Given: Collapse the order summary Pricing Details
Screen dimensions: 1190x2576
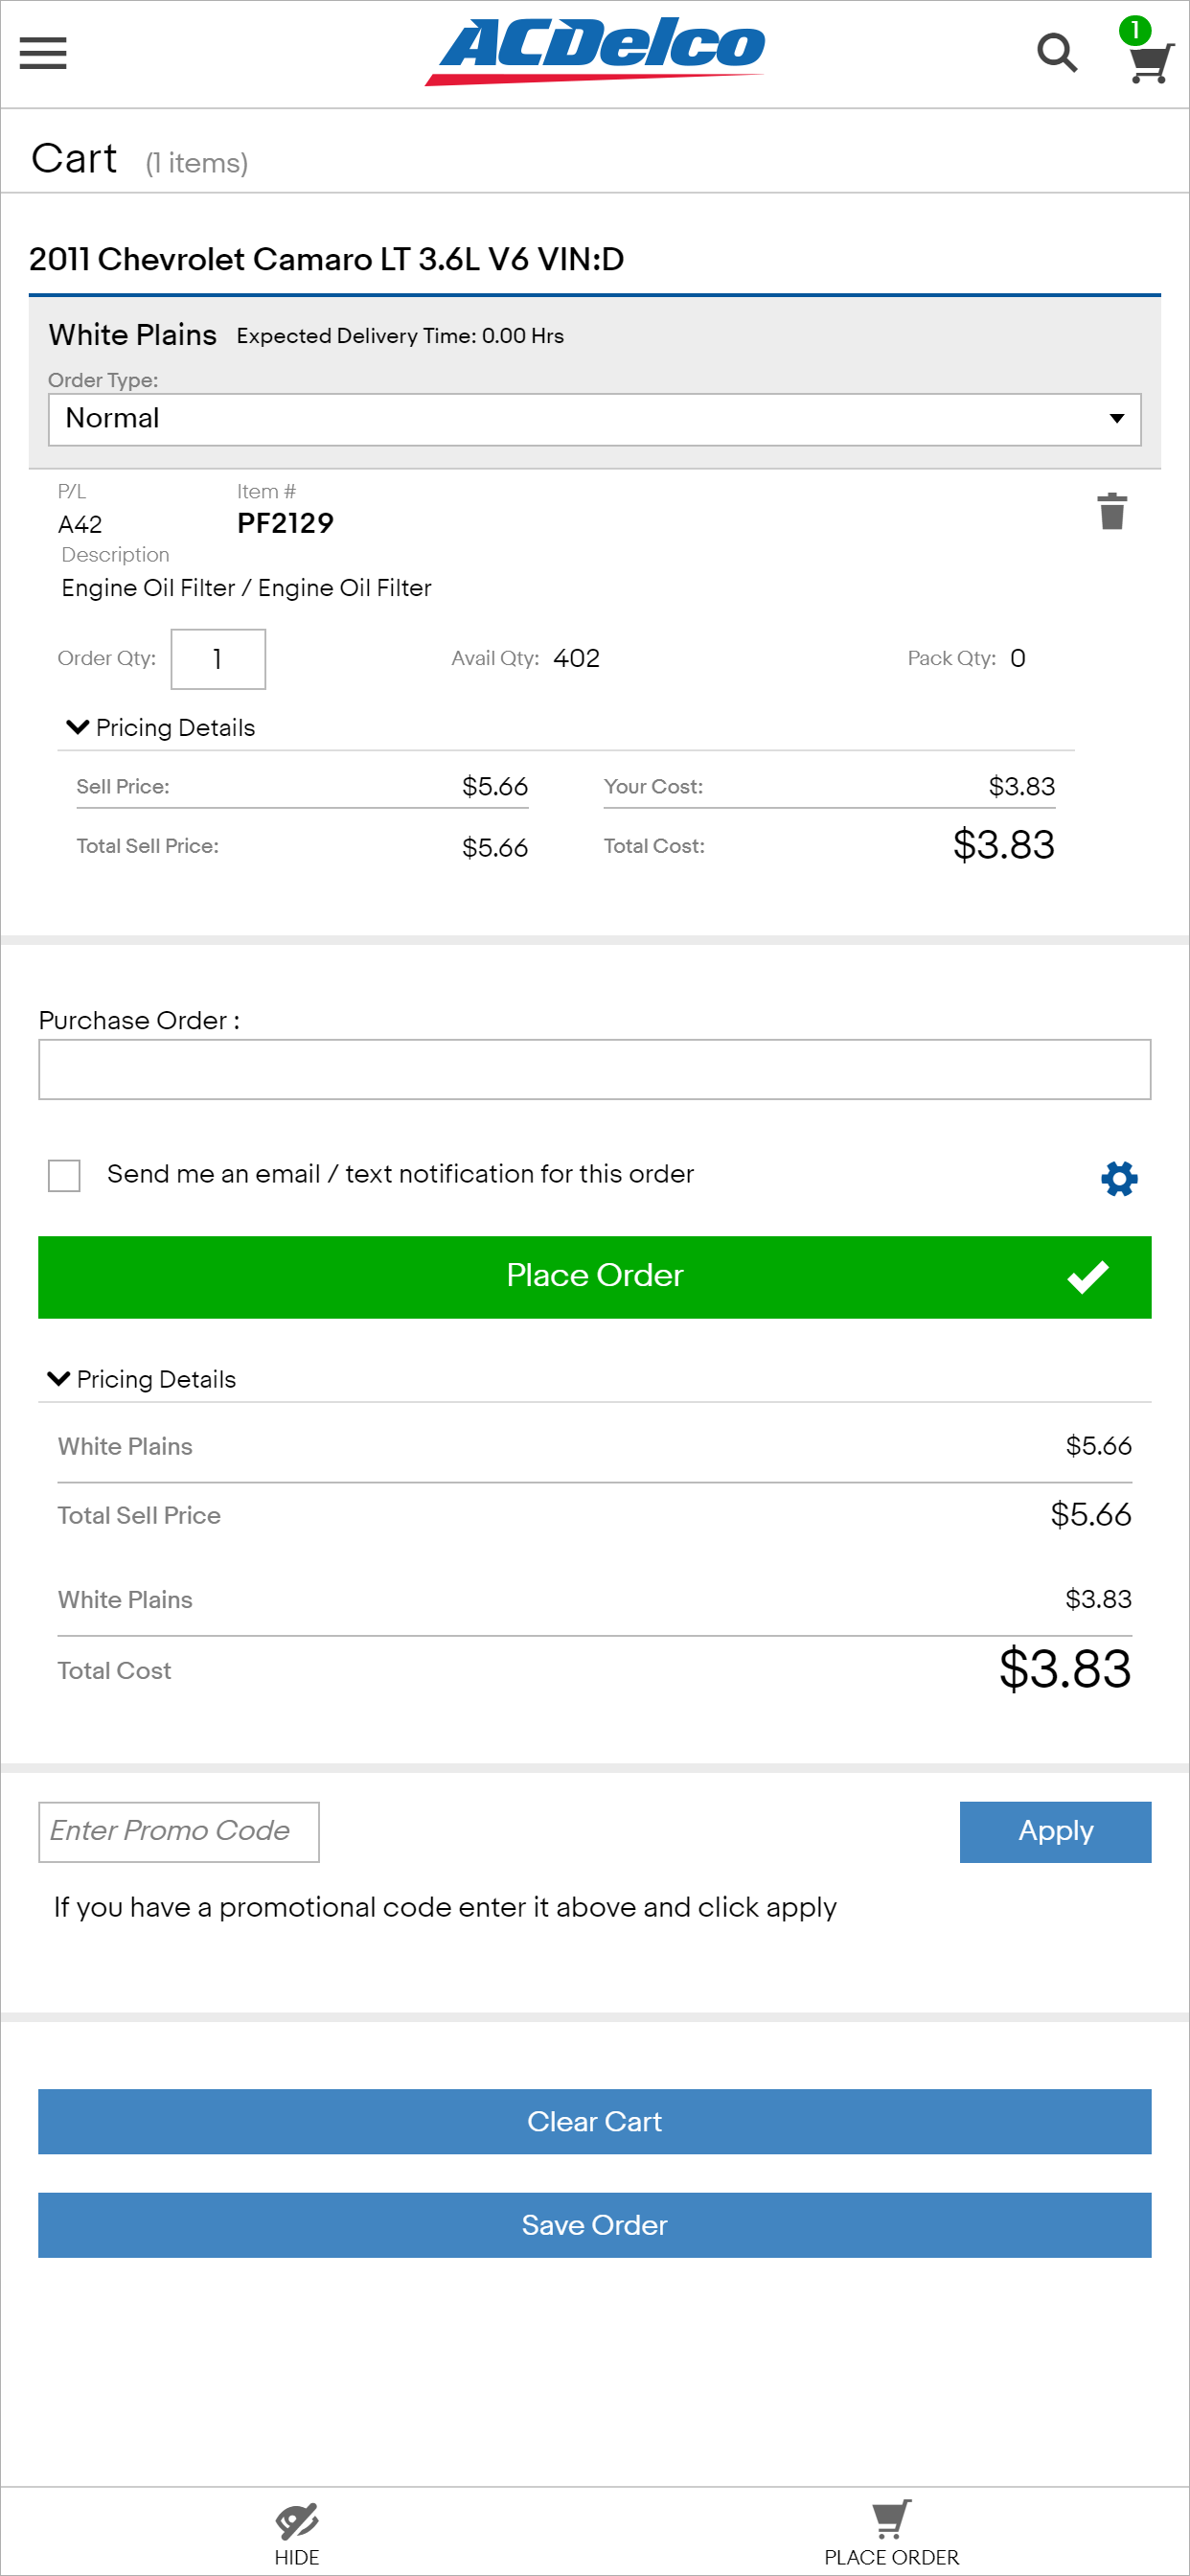Looking at the screenshot, I should coord(142,1379).
